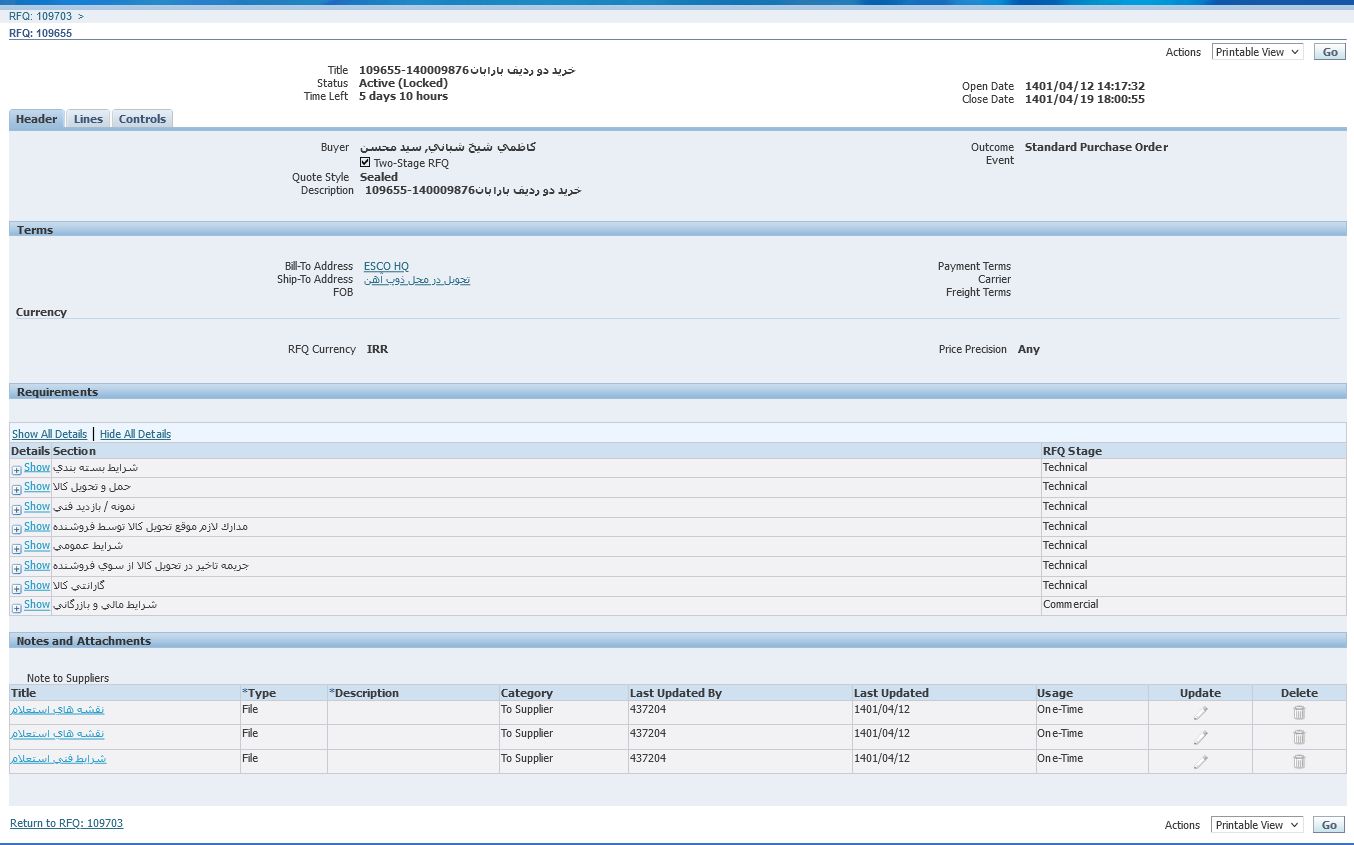Image resolution: width=1354 pixels, height=845 pixels.
Task: Expand plus icon for جريمه تاخير در تحويل row
Action: tap(17, 568)
